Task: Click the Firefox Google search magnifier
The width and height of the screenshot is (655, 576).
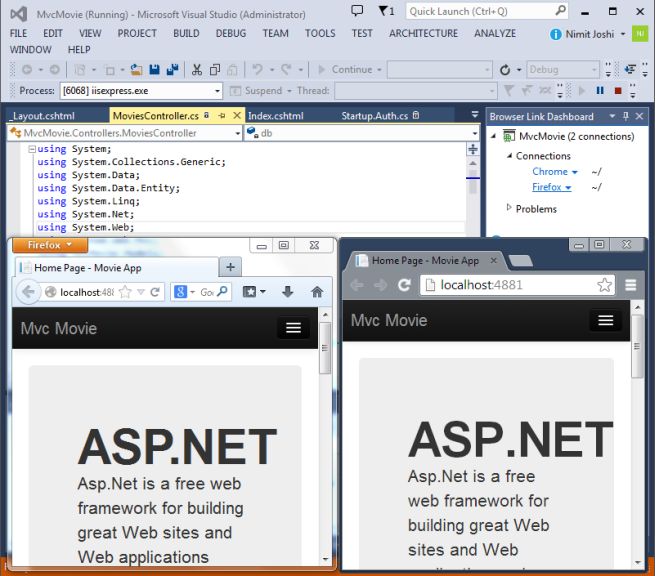Action: click(223, 291)
